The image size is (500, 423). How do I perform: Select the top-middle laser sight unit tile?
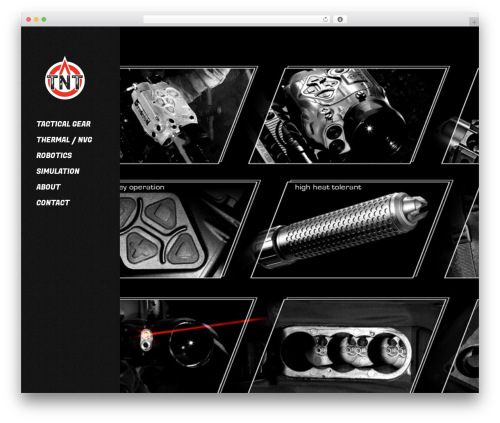[348, 115]
